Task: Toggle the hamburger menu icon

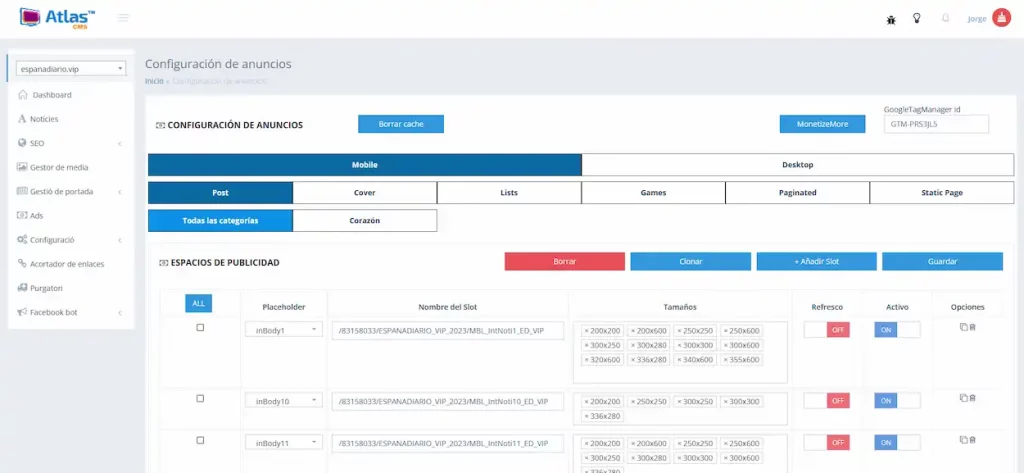Action: 123,18
